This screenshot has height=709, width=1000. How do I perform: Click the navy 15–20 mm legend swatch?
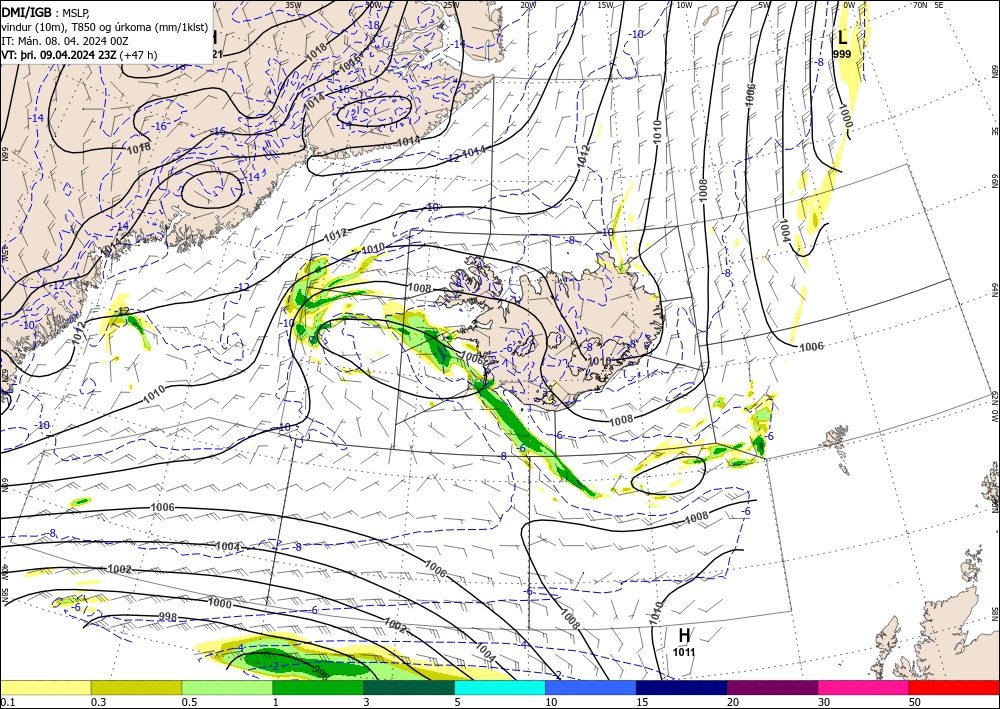tap(682, 687)
